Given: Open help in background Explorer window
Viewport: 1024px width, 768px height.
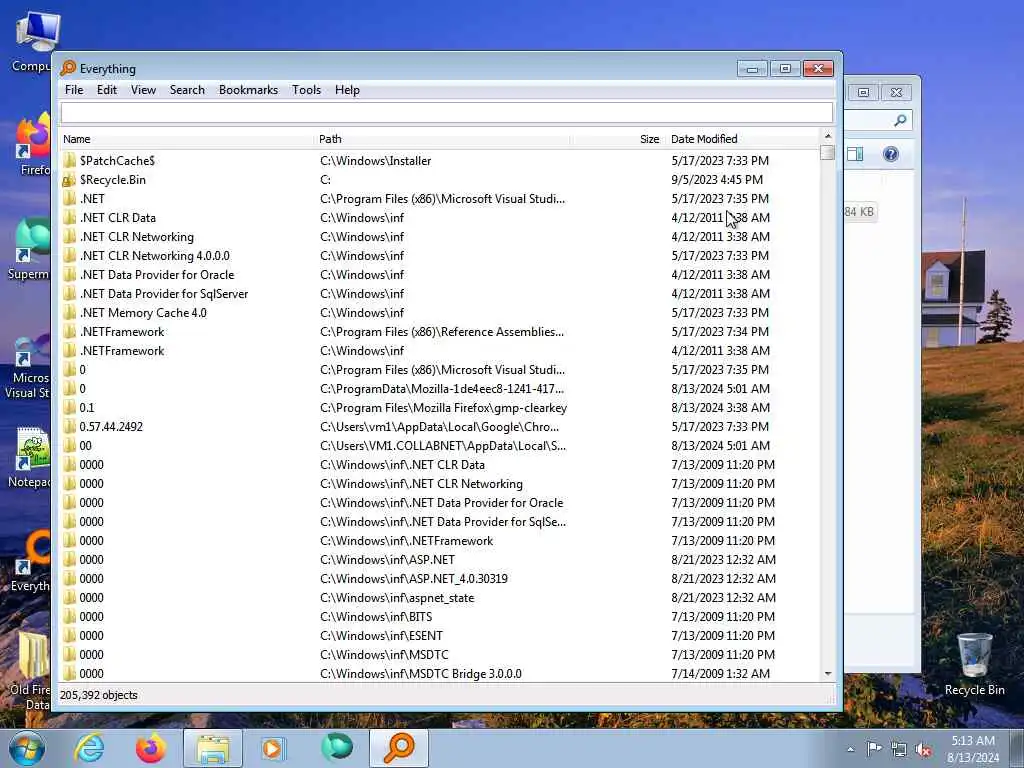Looking at the screenshot, I should point(891,154).
